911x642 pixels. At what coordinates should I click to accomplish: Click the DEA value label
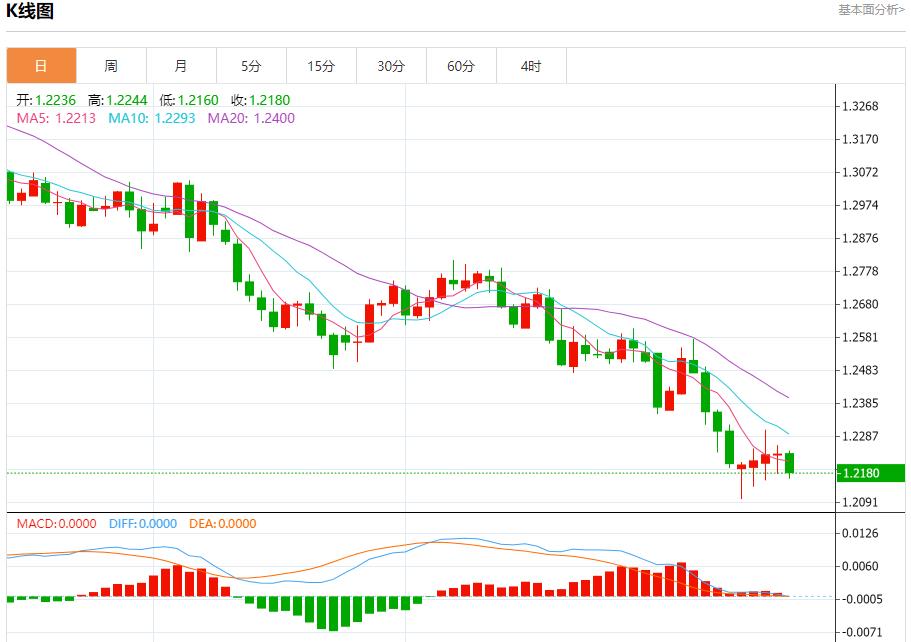(220, 523)
